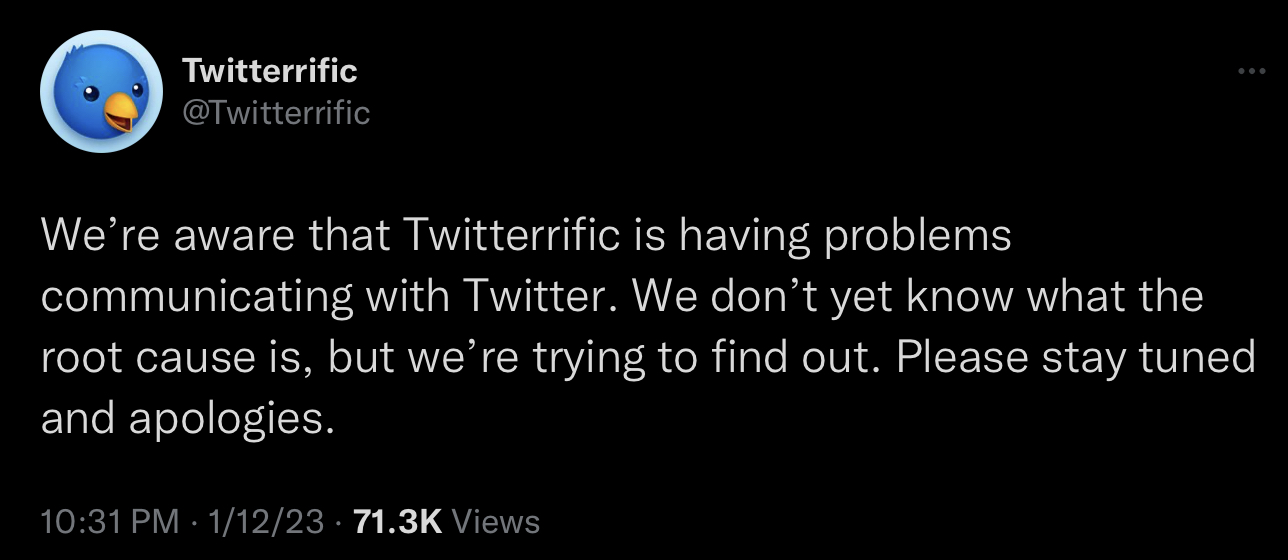The width and height of the screenshot is (1288, 560).
Task: Click the tweet's first line beginning We're aware
Action: coord(526,235)
